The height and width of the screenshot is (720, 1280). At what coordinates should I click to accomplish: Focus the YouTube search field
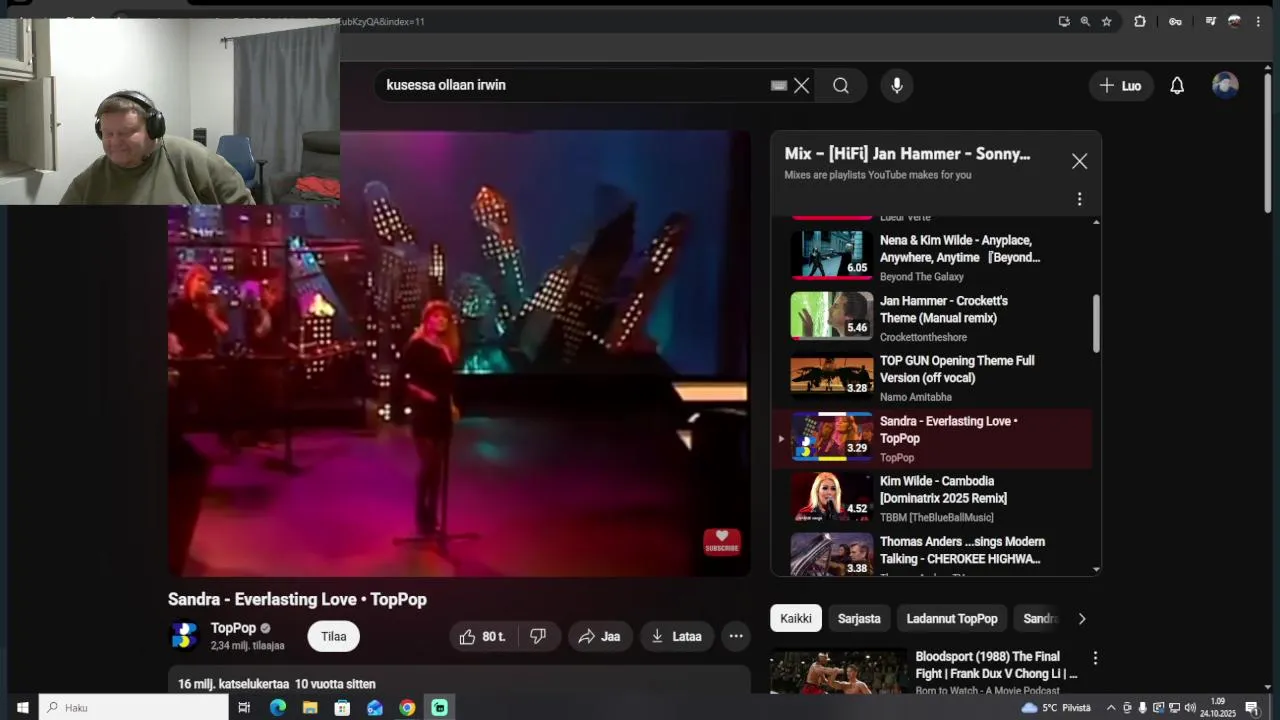click(575, 86)
